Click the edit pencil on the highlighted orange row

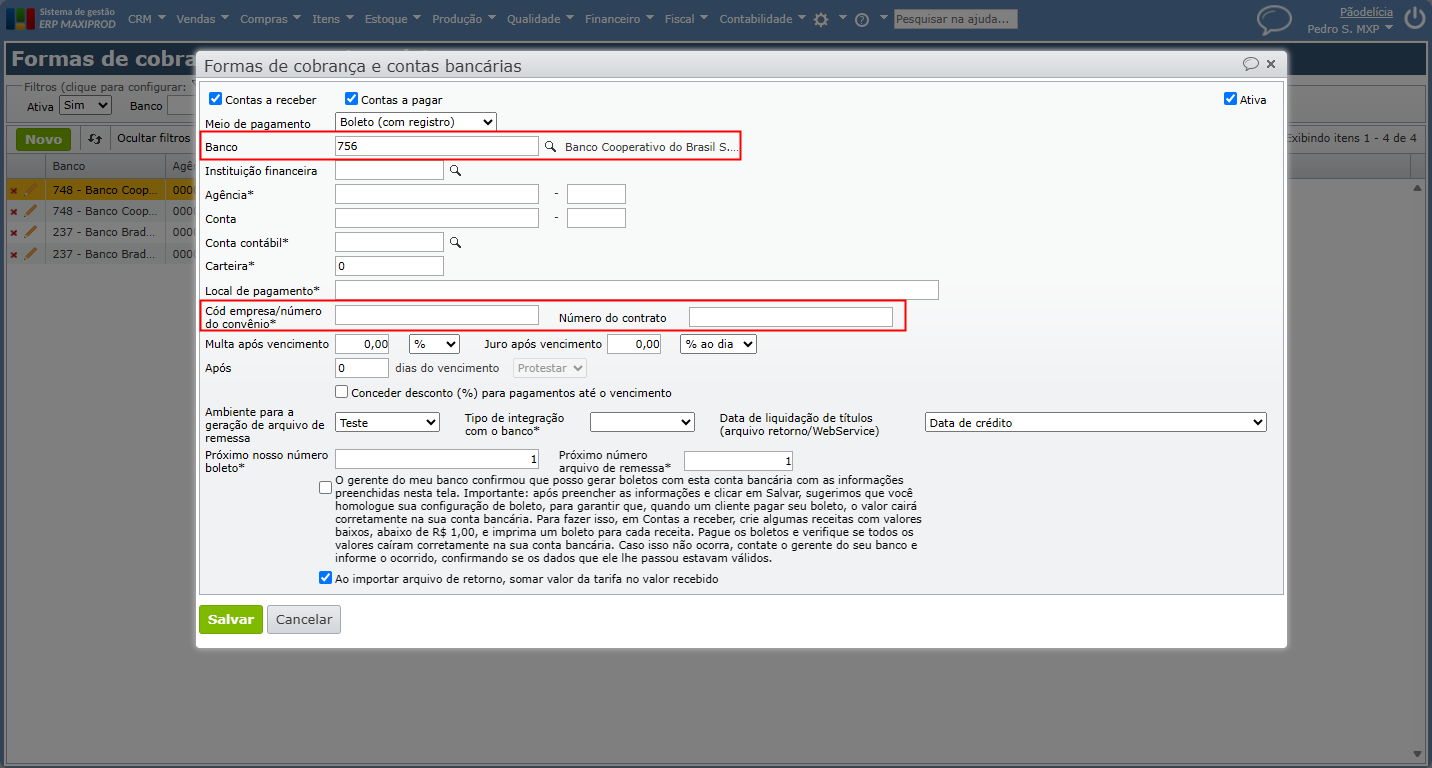tap(31, 189)
